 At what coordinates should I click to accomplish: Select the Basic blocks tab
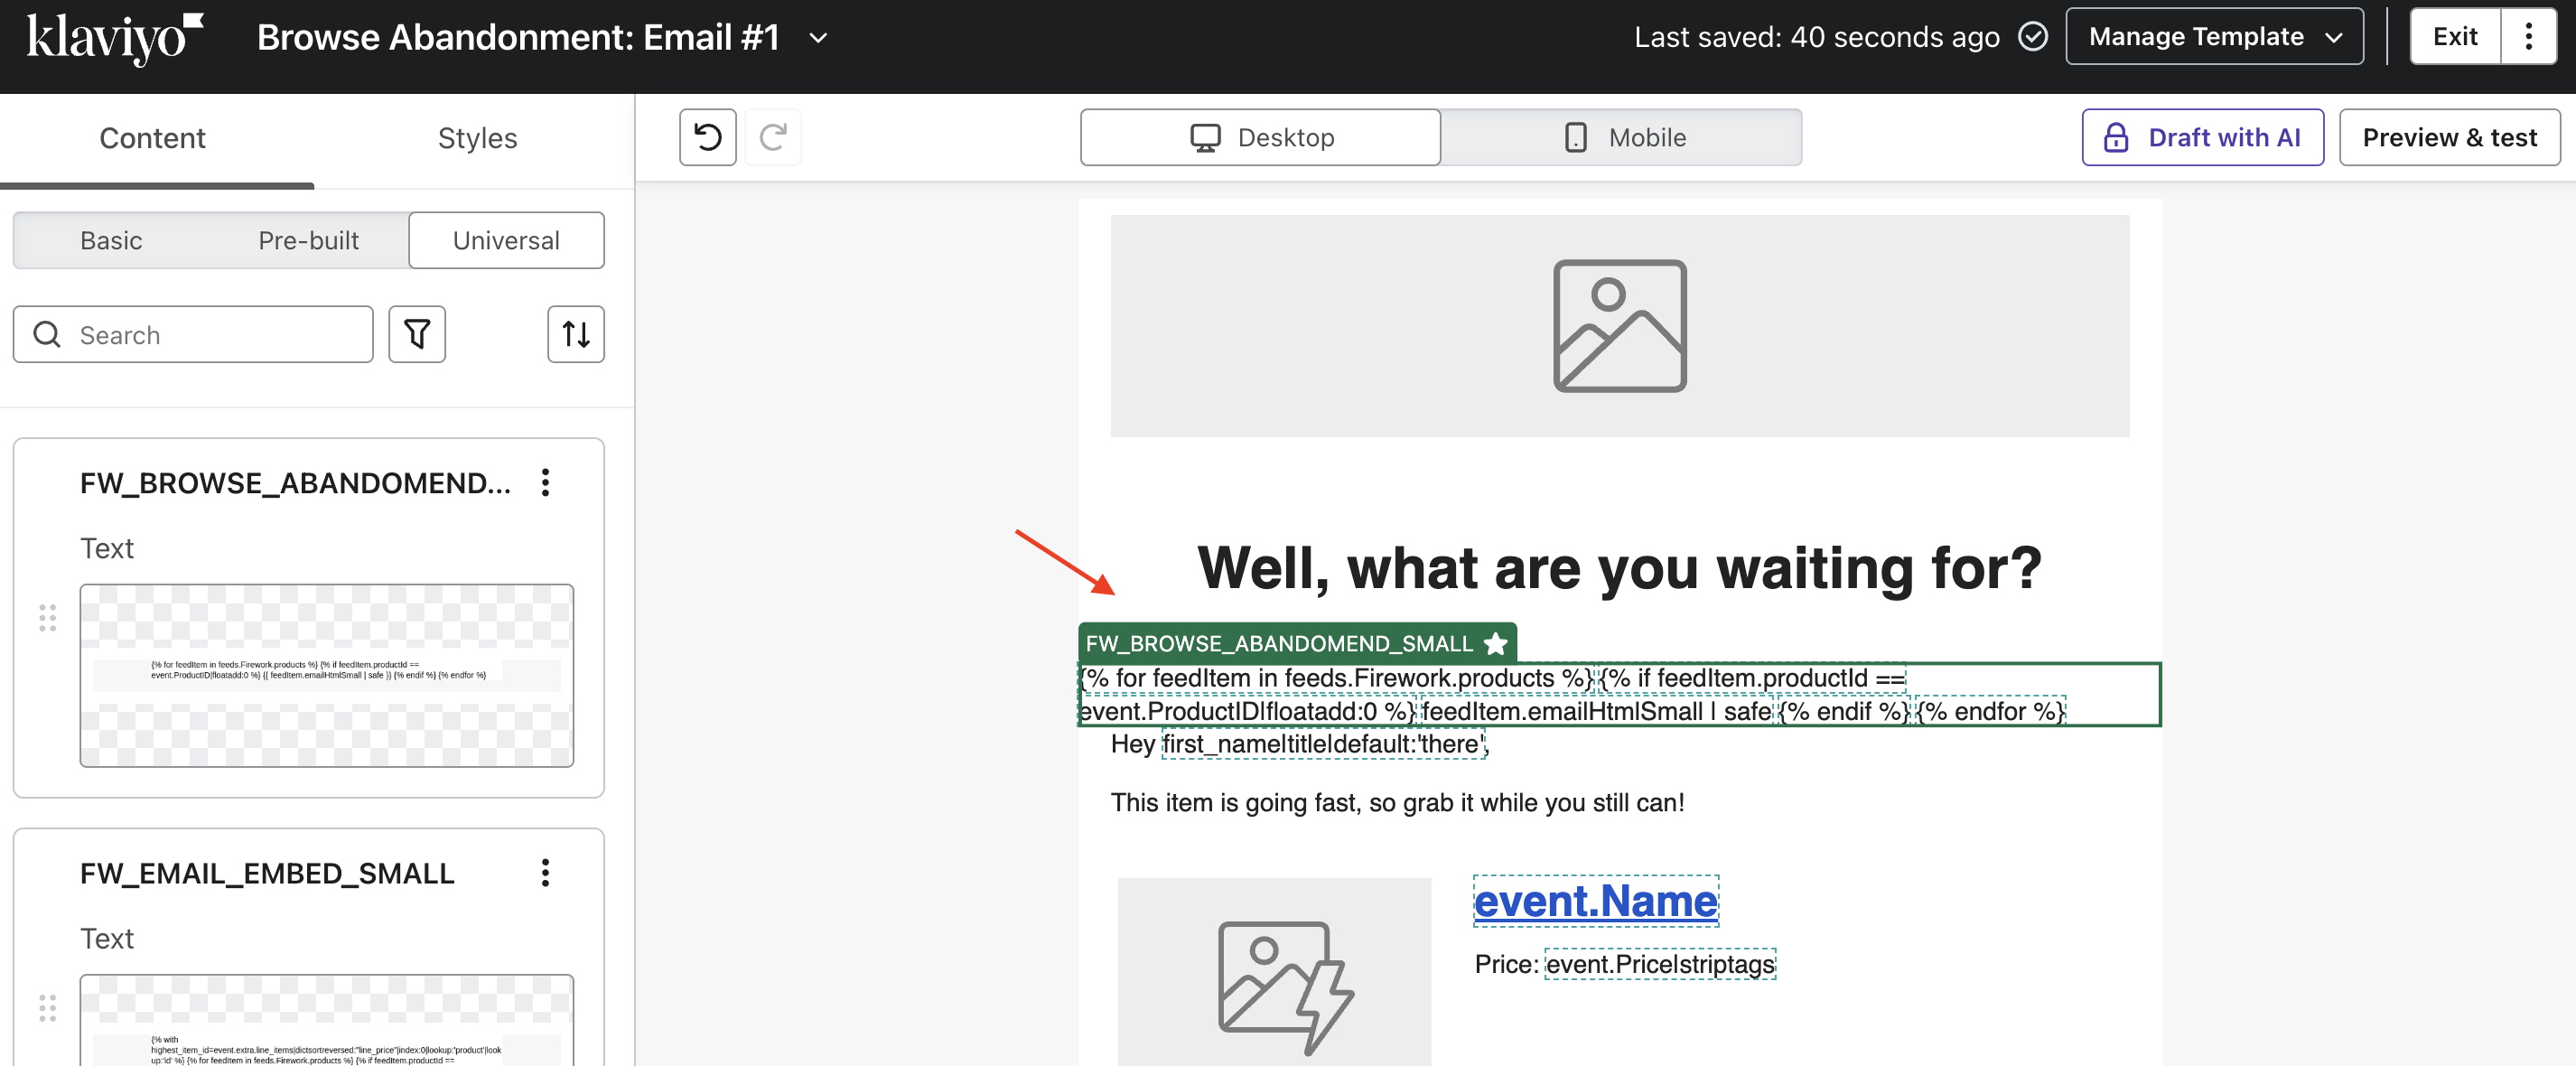click(111, 240)
